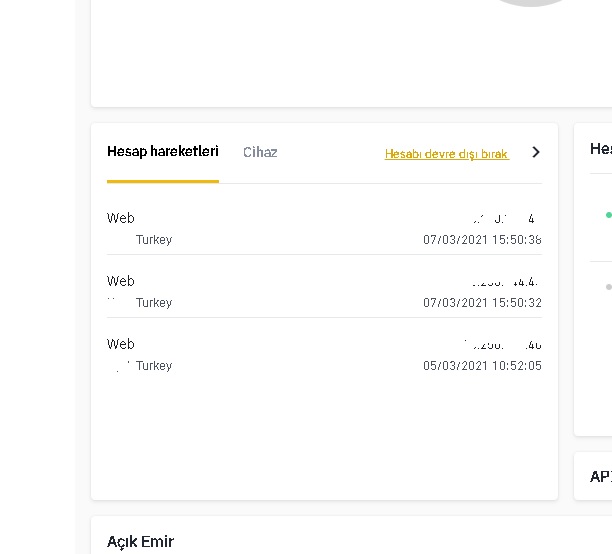The width and height of the screenshot is (612, 554).
Task: Click the 05/03/2021 10:52:05 timestamp
Action: 482,366
